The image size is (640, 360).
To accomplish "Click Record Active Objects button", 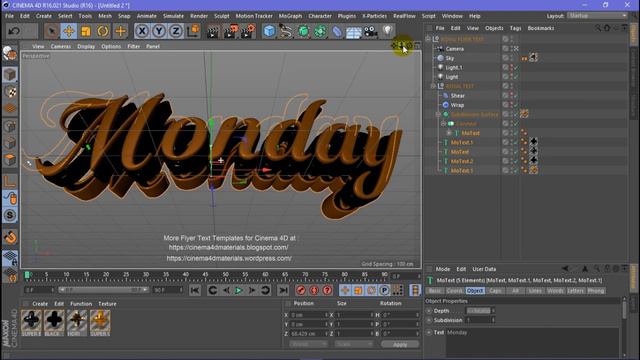I will 301,291.
